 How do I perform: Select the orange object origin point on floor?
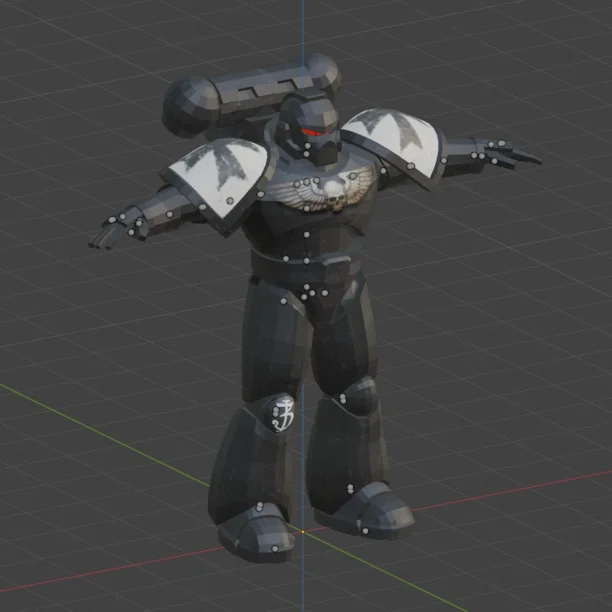(x=303, y=532)
